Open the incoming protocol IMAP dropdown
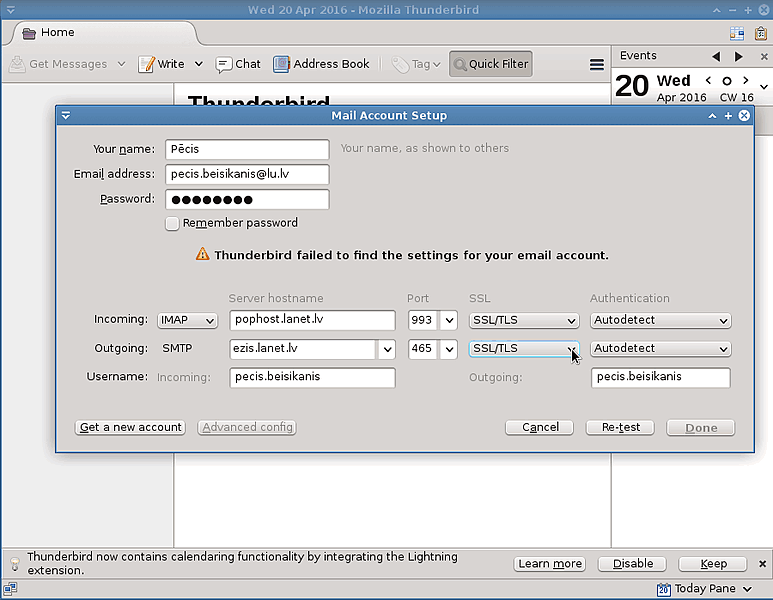 (187, 320)
